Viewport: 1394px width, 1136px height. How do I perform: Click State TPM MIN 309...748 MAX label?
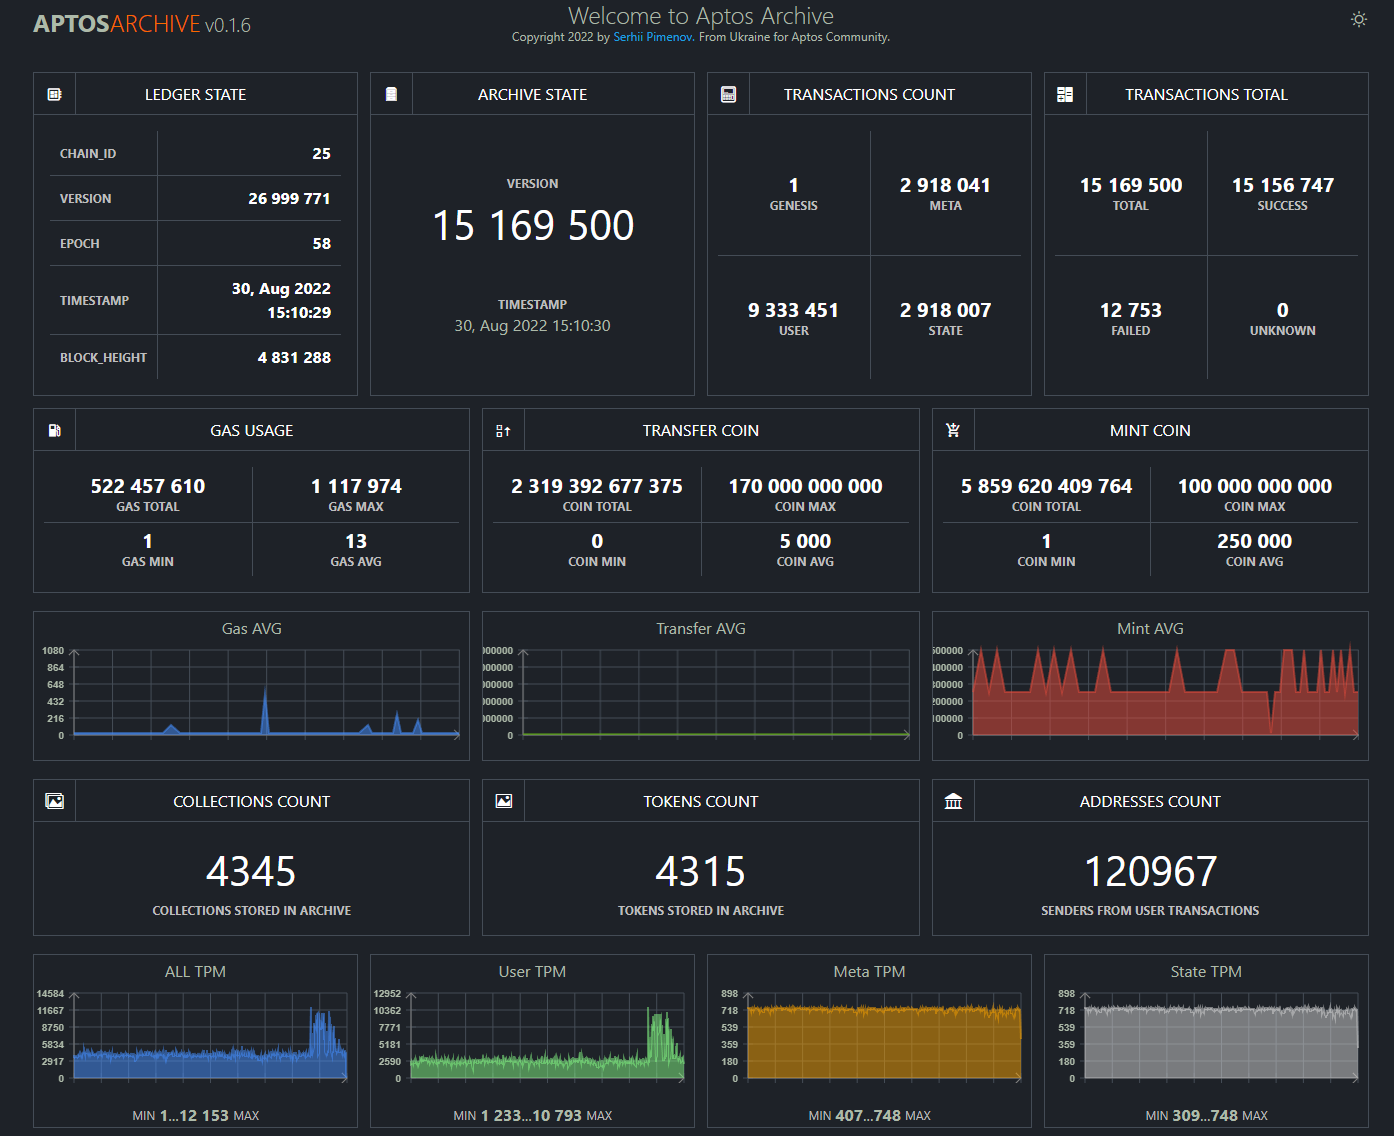(x=1206, y=1115)
